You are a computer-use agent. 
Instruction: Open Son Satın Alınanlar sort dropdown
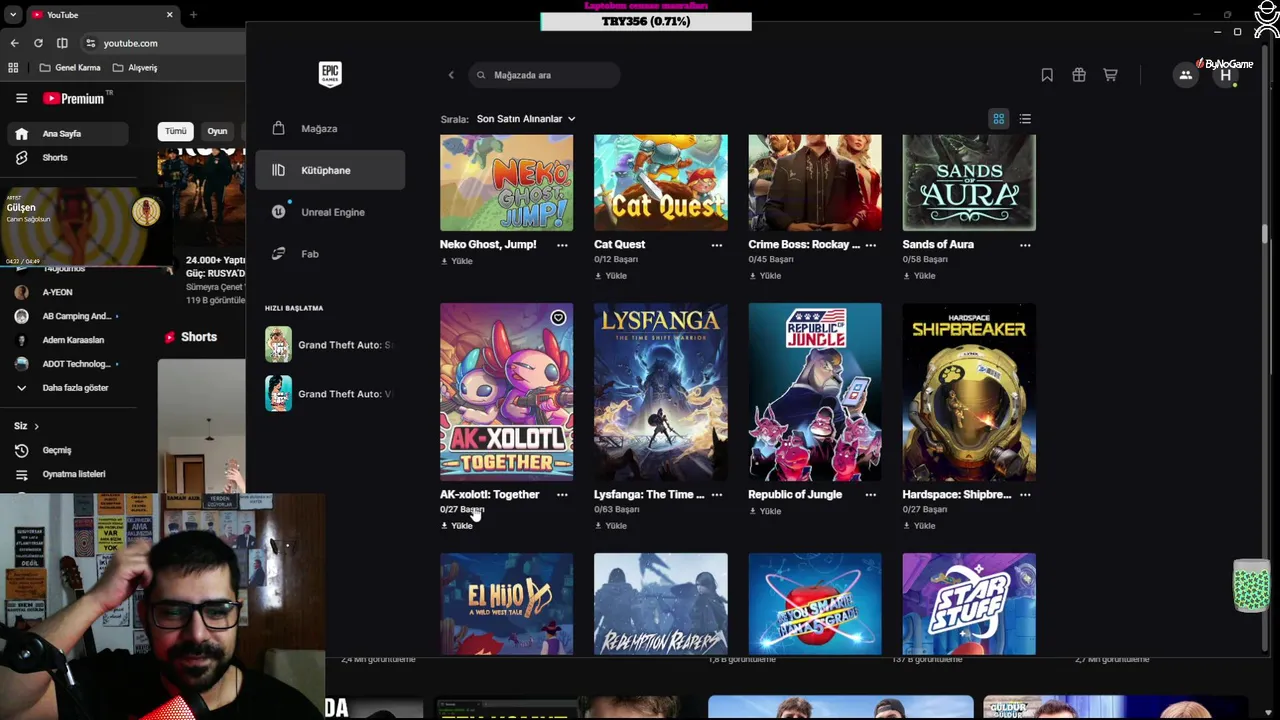point(526,119)
